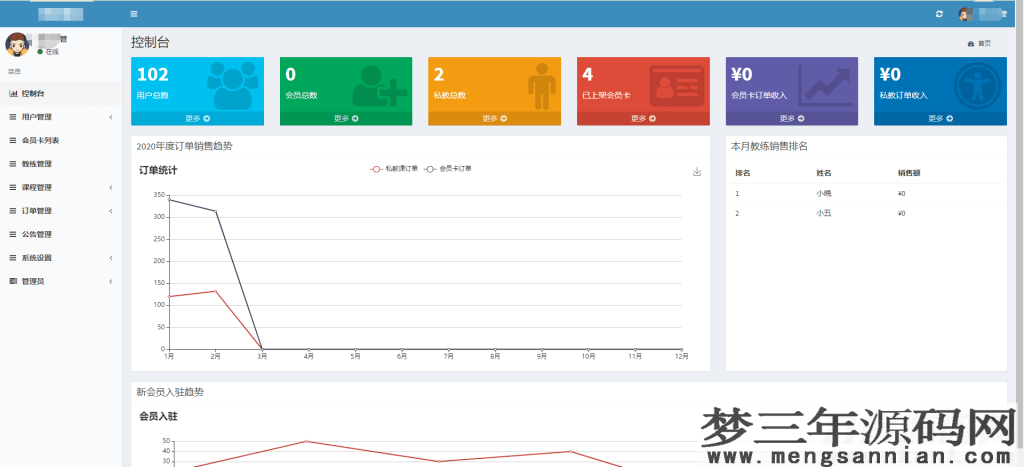
Task: Click the icon beside 管理员
Action: coord(13,282)
